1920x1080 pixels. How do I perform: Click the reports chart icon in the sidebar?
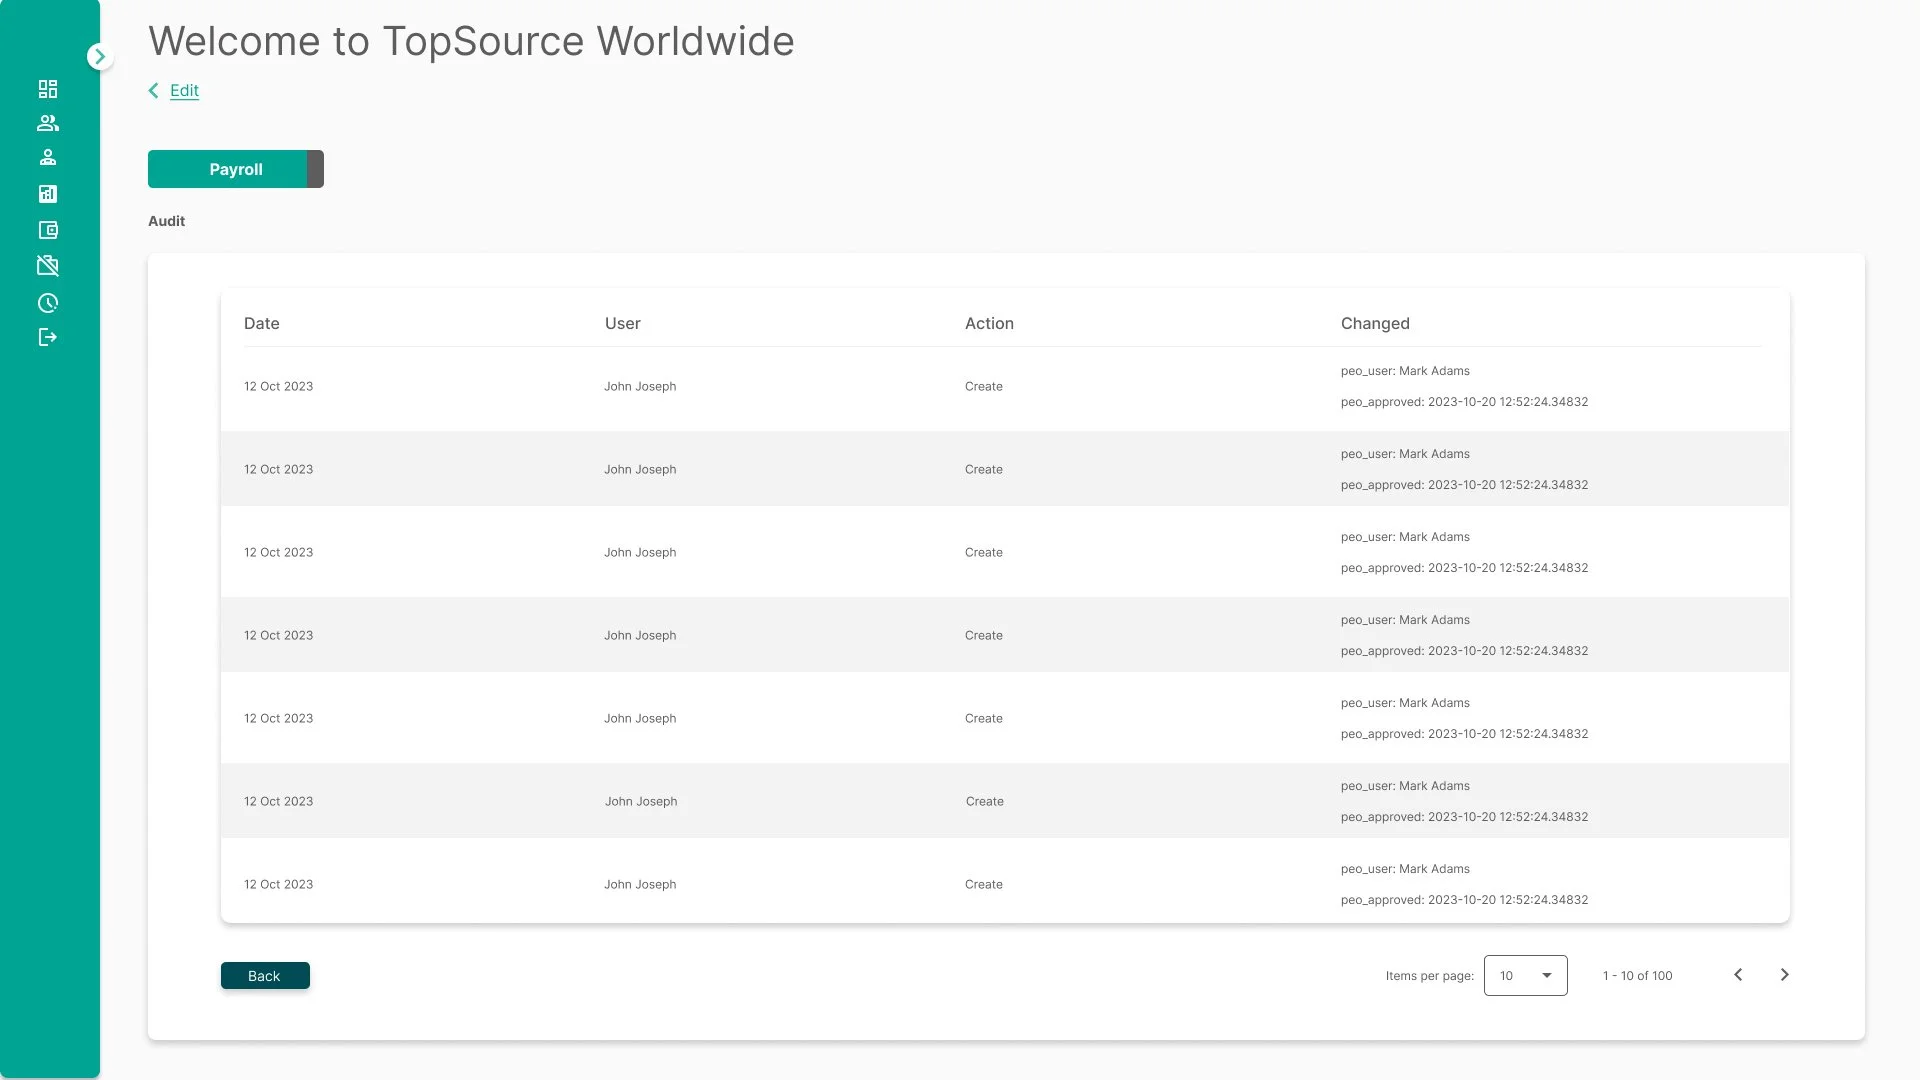(x=48, y=194)
